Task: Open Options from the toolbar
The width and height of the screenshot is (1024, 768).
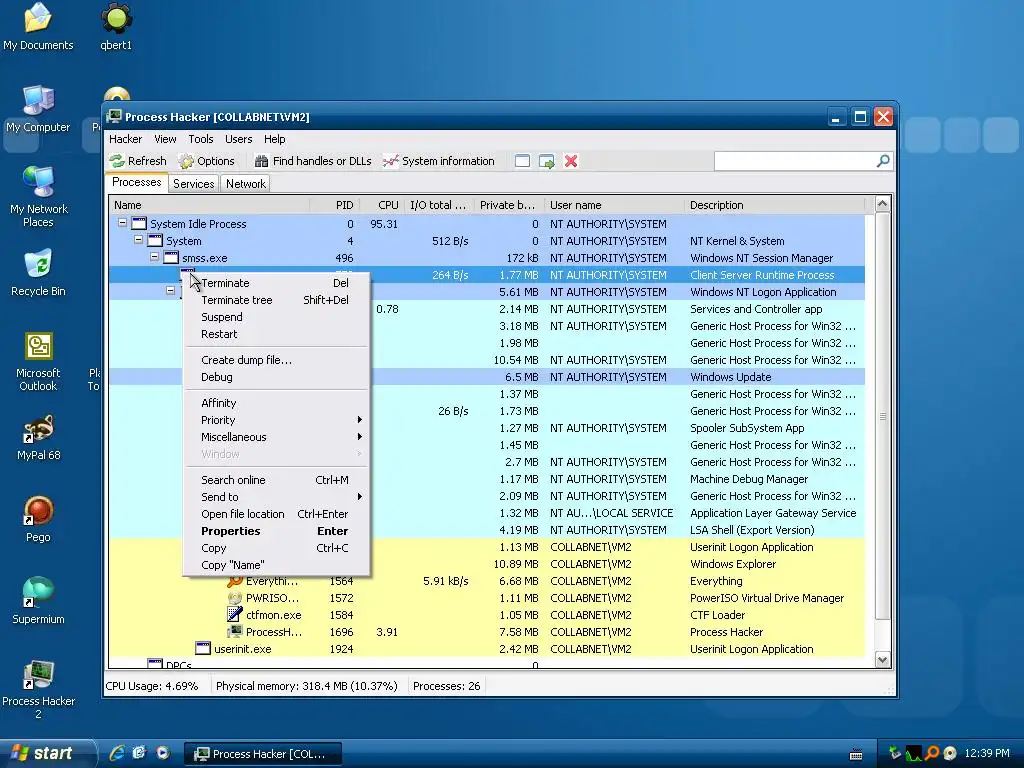Action: point(206,161)
